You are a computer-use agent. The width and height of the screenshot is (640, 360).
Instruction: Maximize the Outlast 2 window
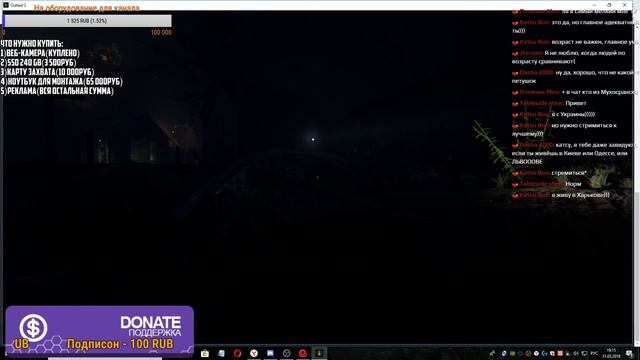609,5
